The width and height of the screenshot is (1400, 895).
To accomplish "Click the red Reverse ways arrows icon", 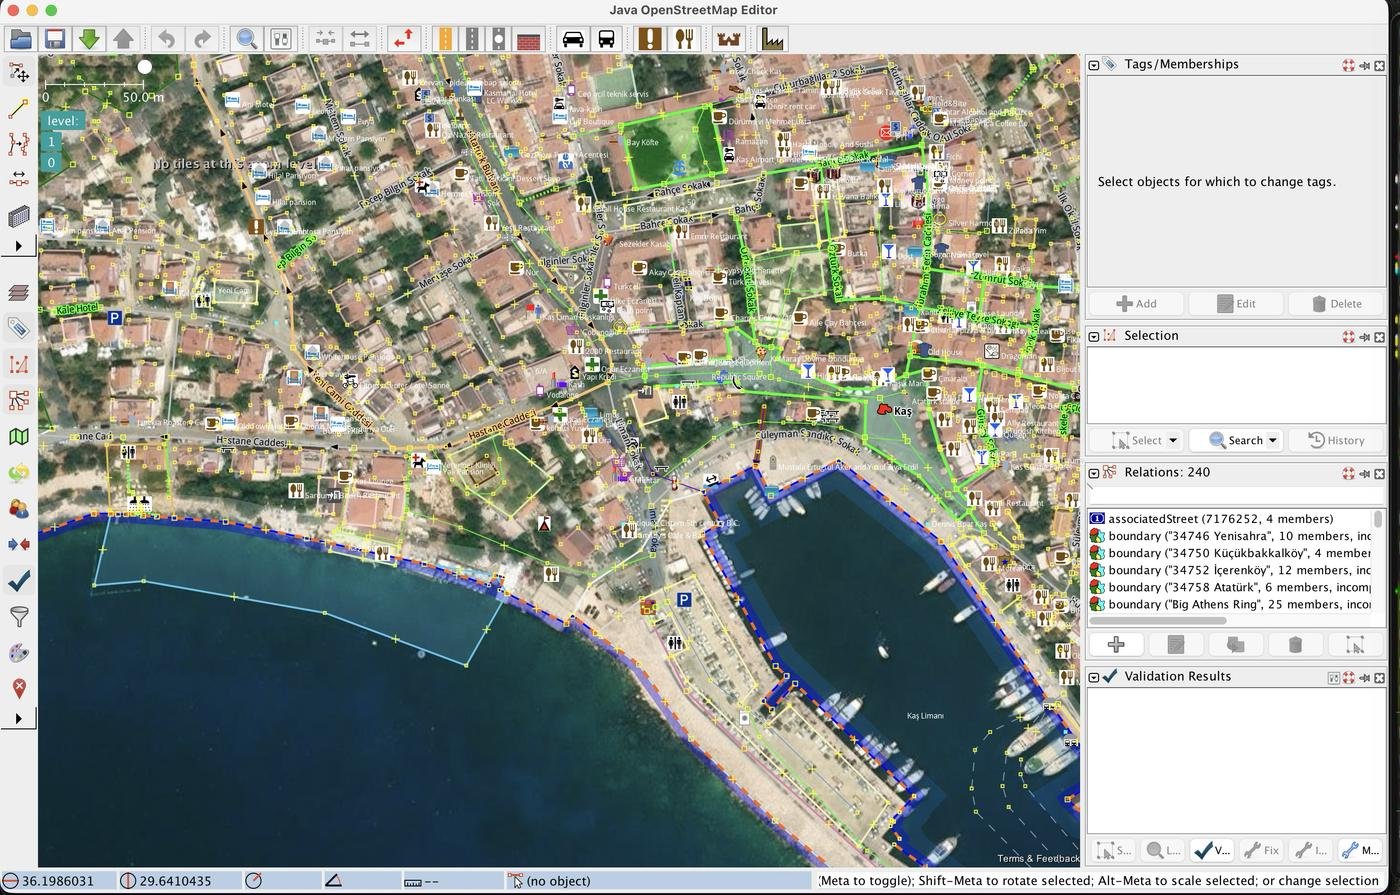I will click(403, 39).
